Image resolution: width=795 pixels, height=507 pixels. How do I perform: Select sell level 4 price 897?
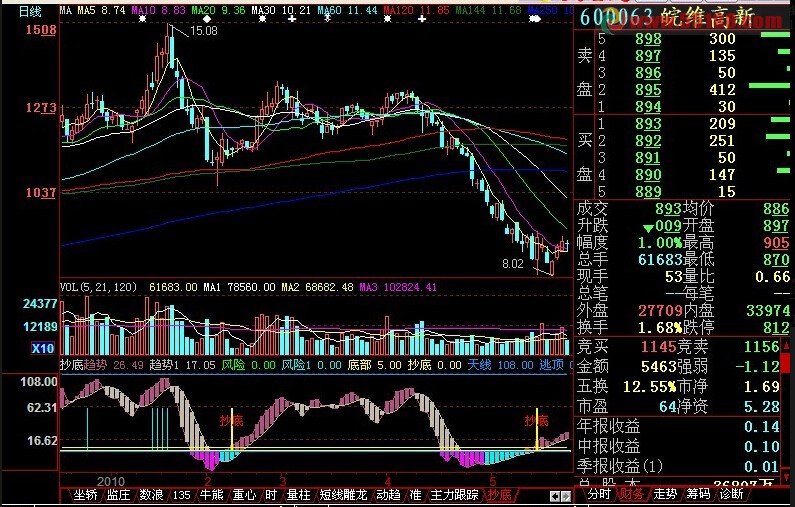click(x=648, y=56)
